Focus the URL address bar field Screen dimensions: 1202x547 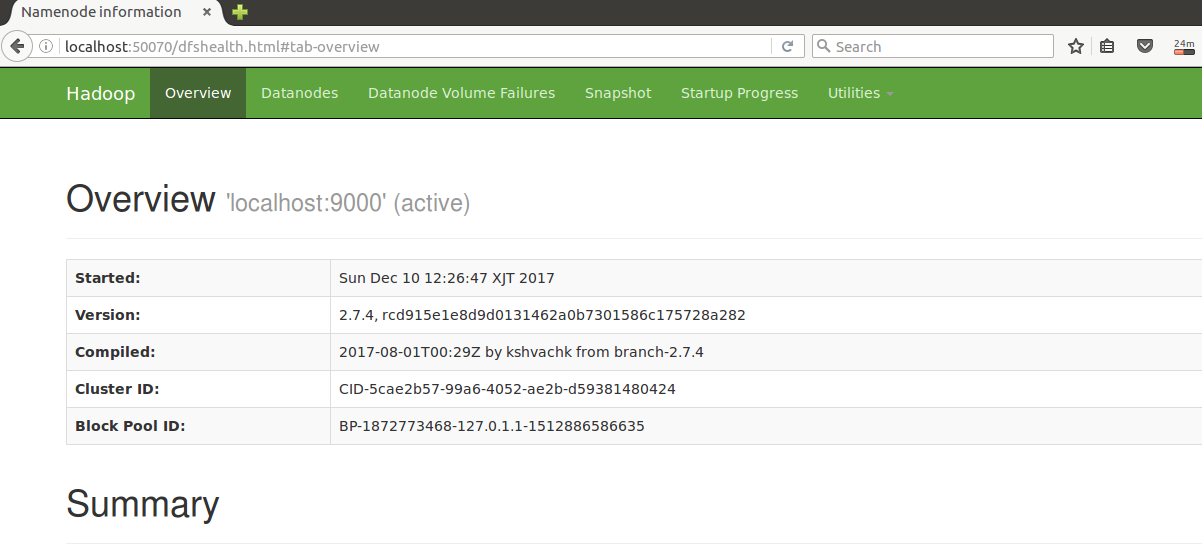pos(415,46)
